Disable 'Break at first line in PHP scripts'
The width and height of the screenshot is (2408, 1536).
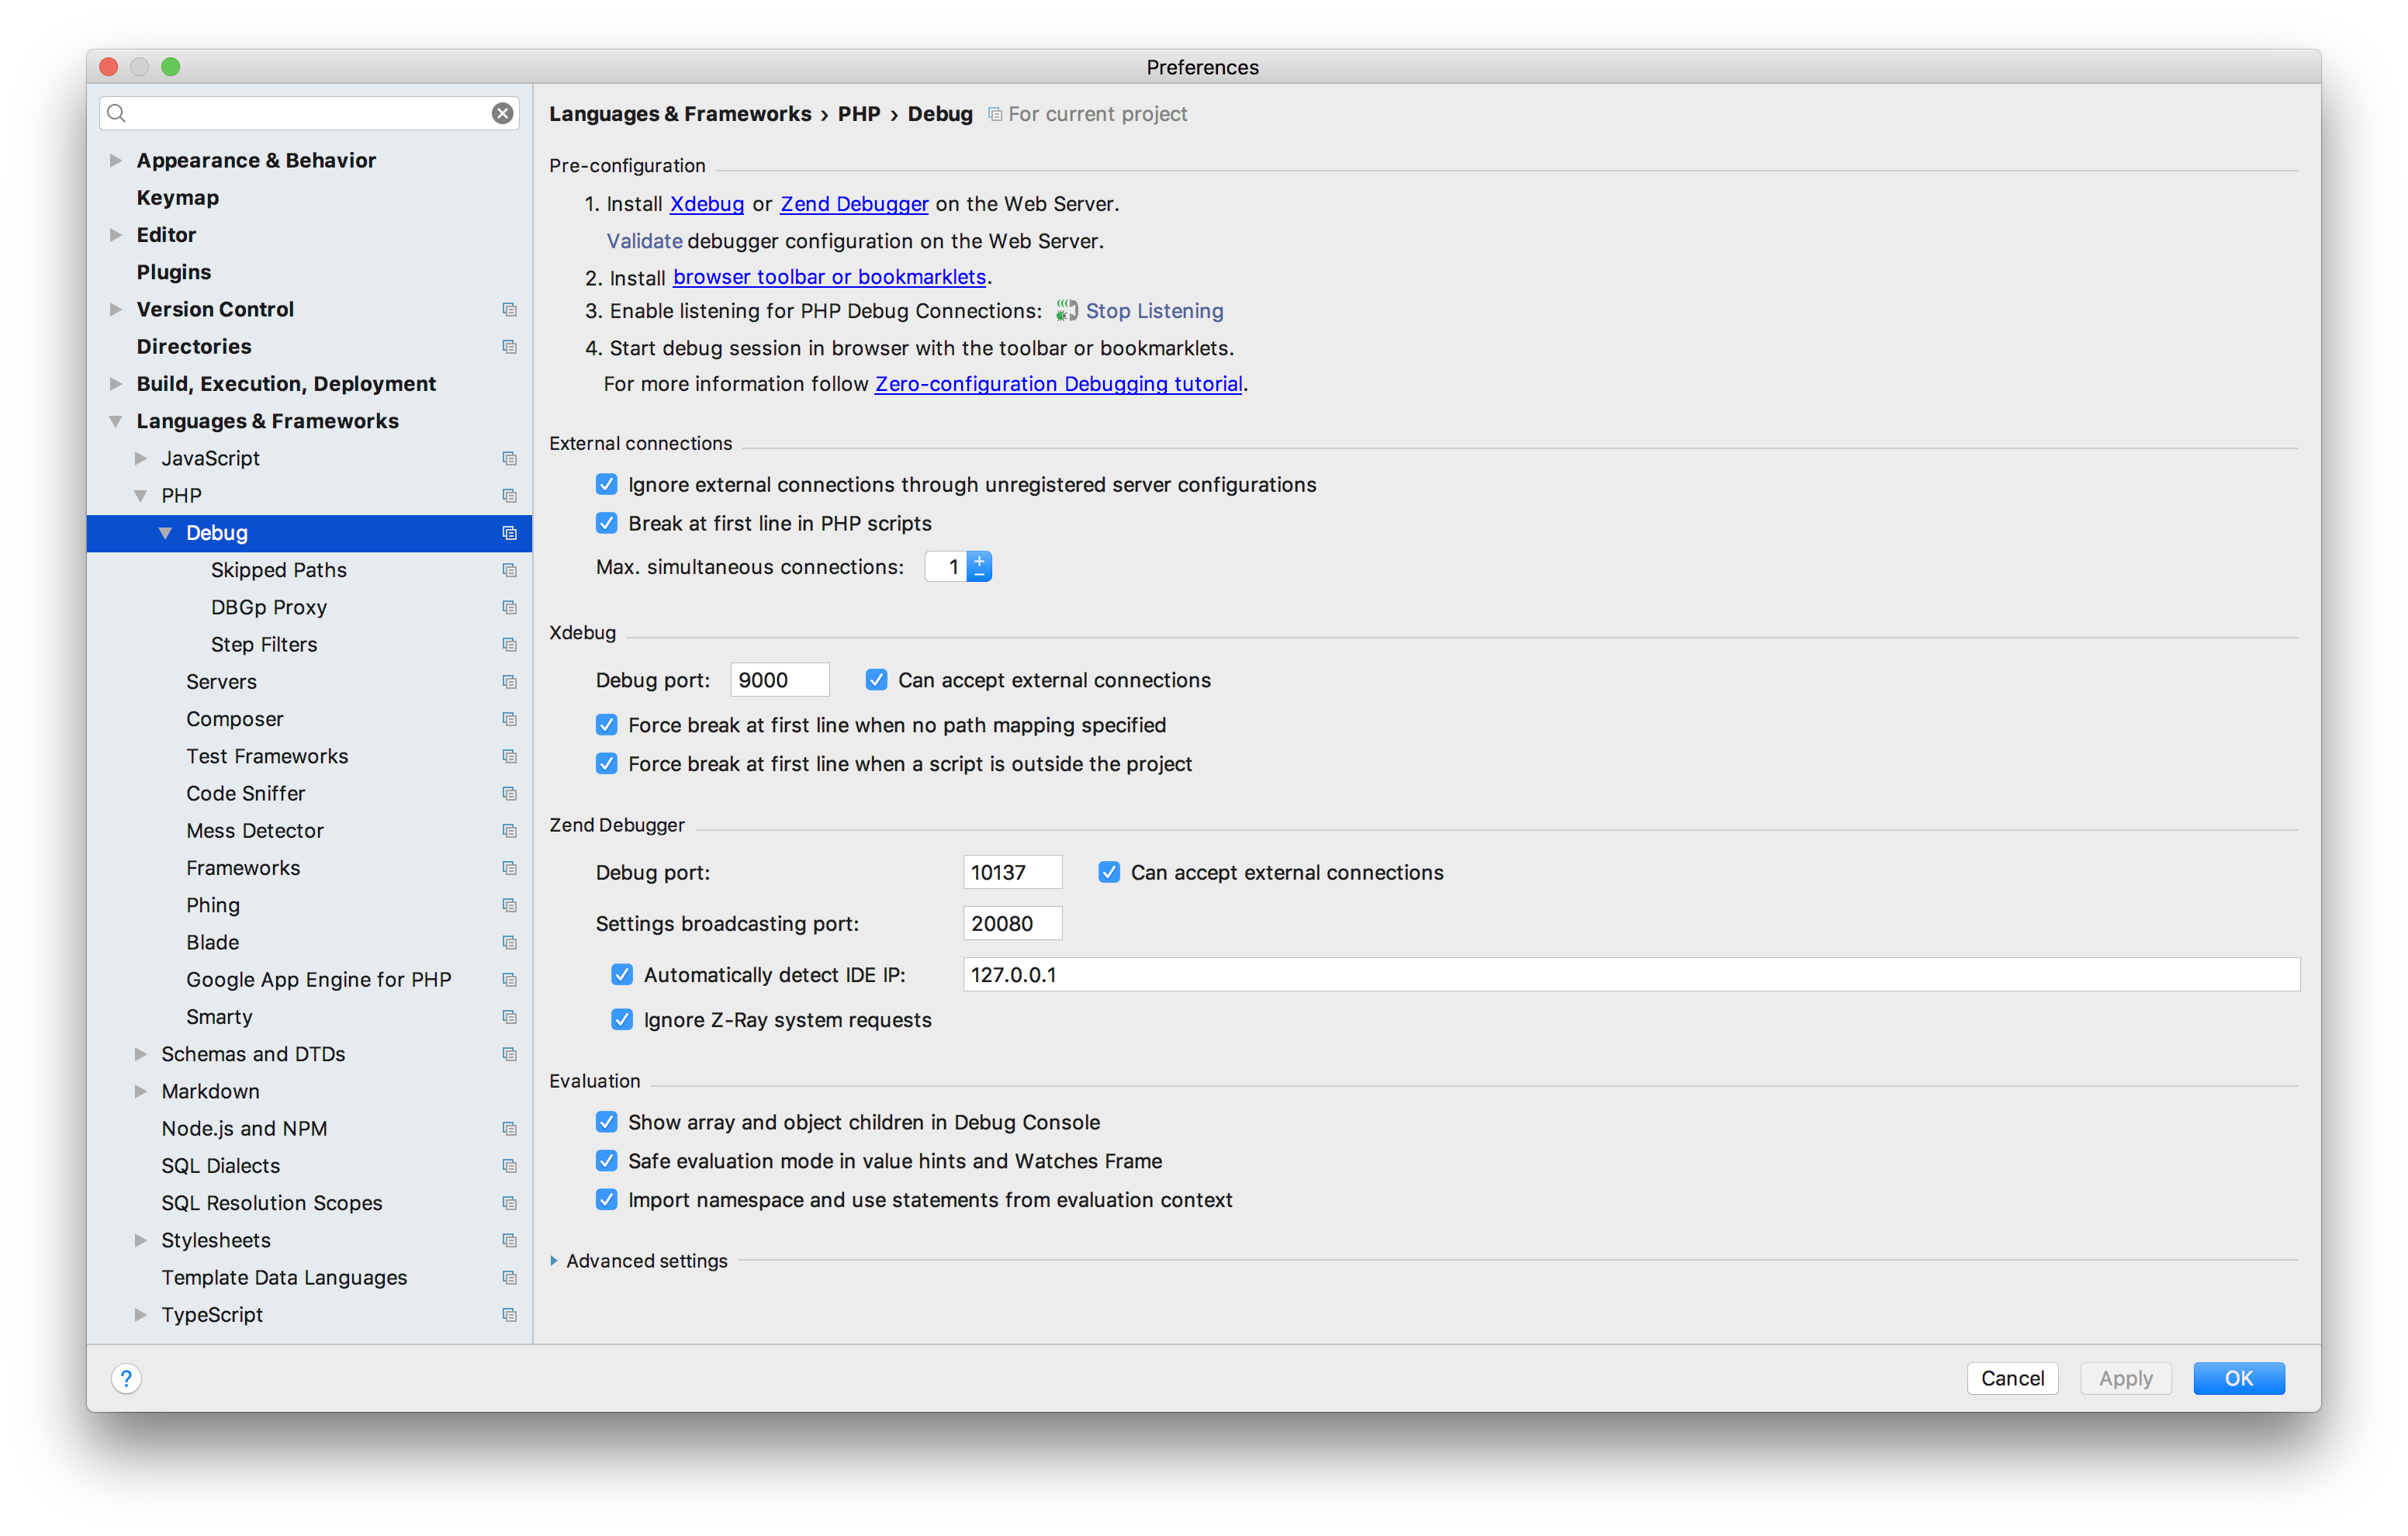tap(607, 522)
